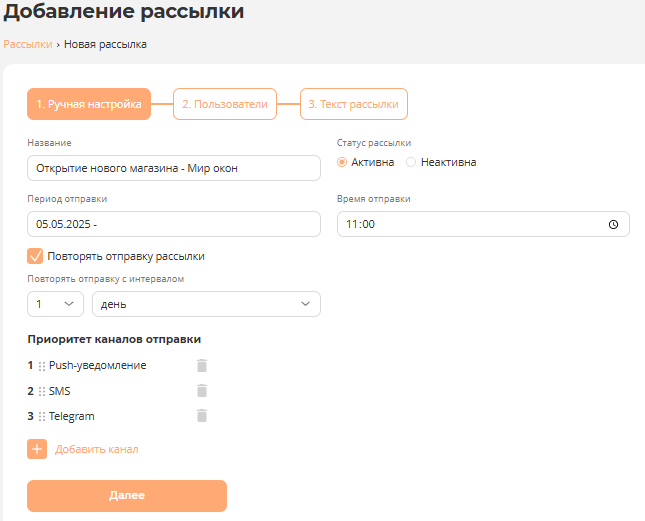Switch to step 2. Пользователи
The width and height of the screenshot is (645, 521).
(x=224, y=104)
